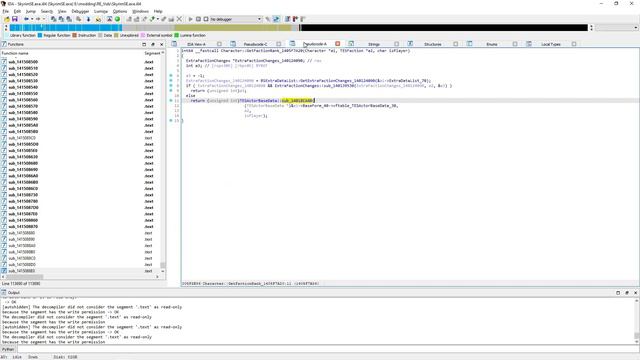Click the Lumina function legend swatch
The image size is (640, 360).
[x=177, y=36]
